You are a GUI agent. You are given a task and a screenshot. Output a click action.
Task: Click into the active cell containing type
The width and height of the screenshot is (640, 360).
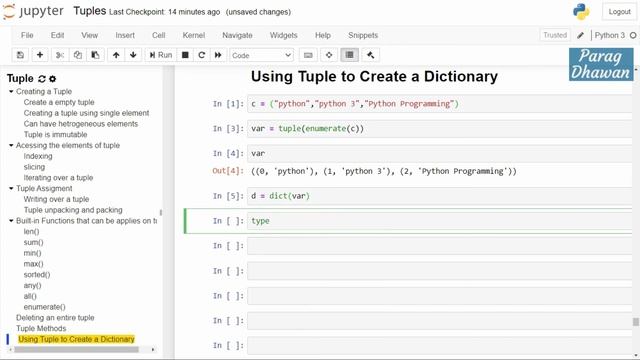439,221
